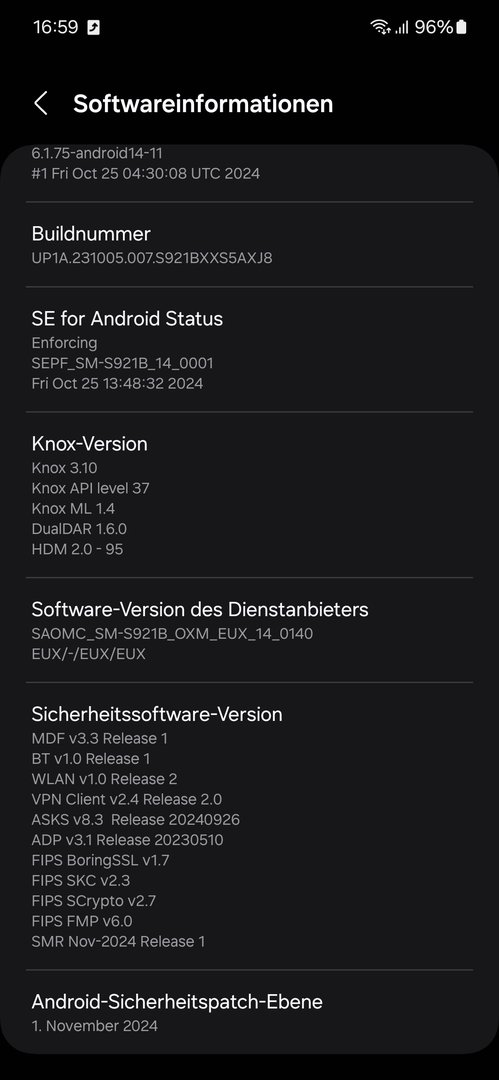This screenshot has height=1080, width=499.
Task: Tap the SMR Nov-2024 Release 1 line
Action: tap(118, 942)
